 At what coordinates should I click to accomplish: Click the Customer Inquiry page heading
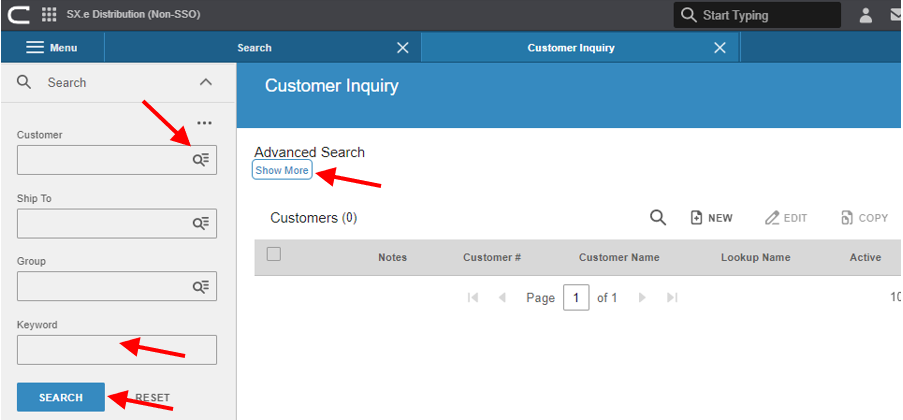[x=332, y=86]
